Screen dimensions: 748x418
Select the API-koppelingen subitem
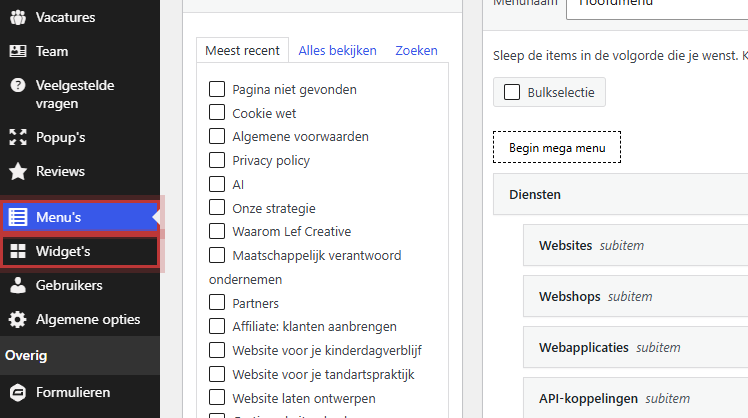click(635, 397)
